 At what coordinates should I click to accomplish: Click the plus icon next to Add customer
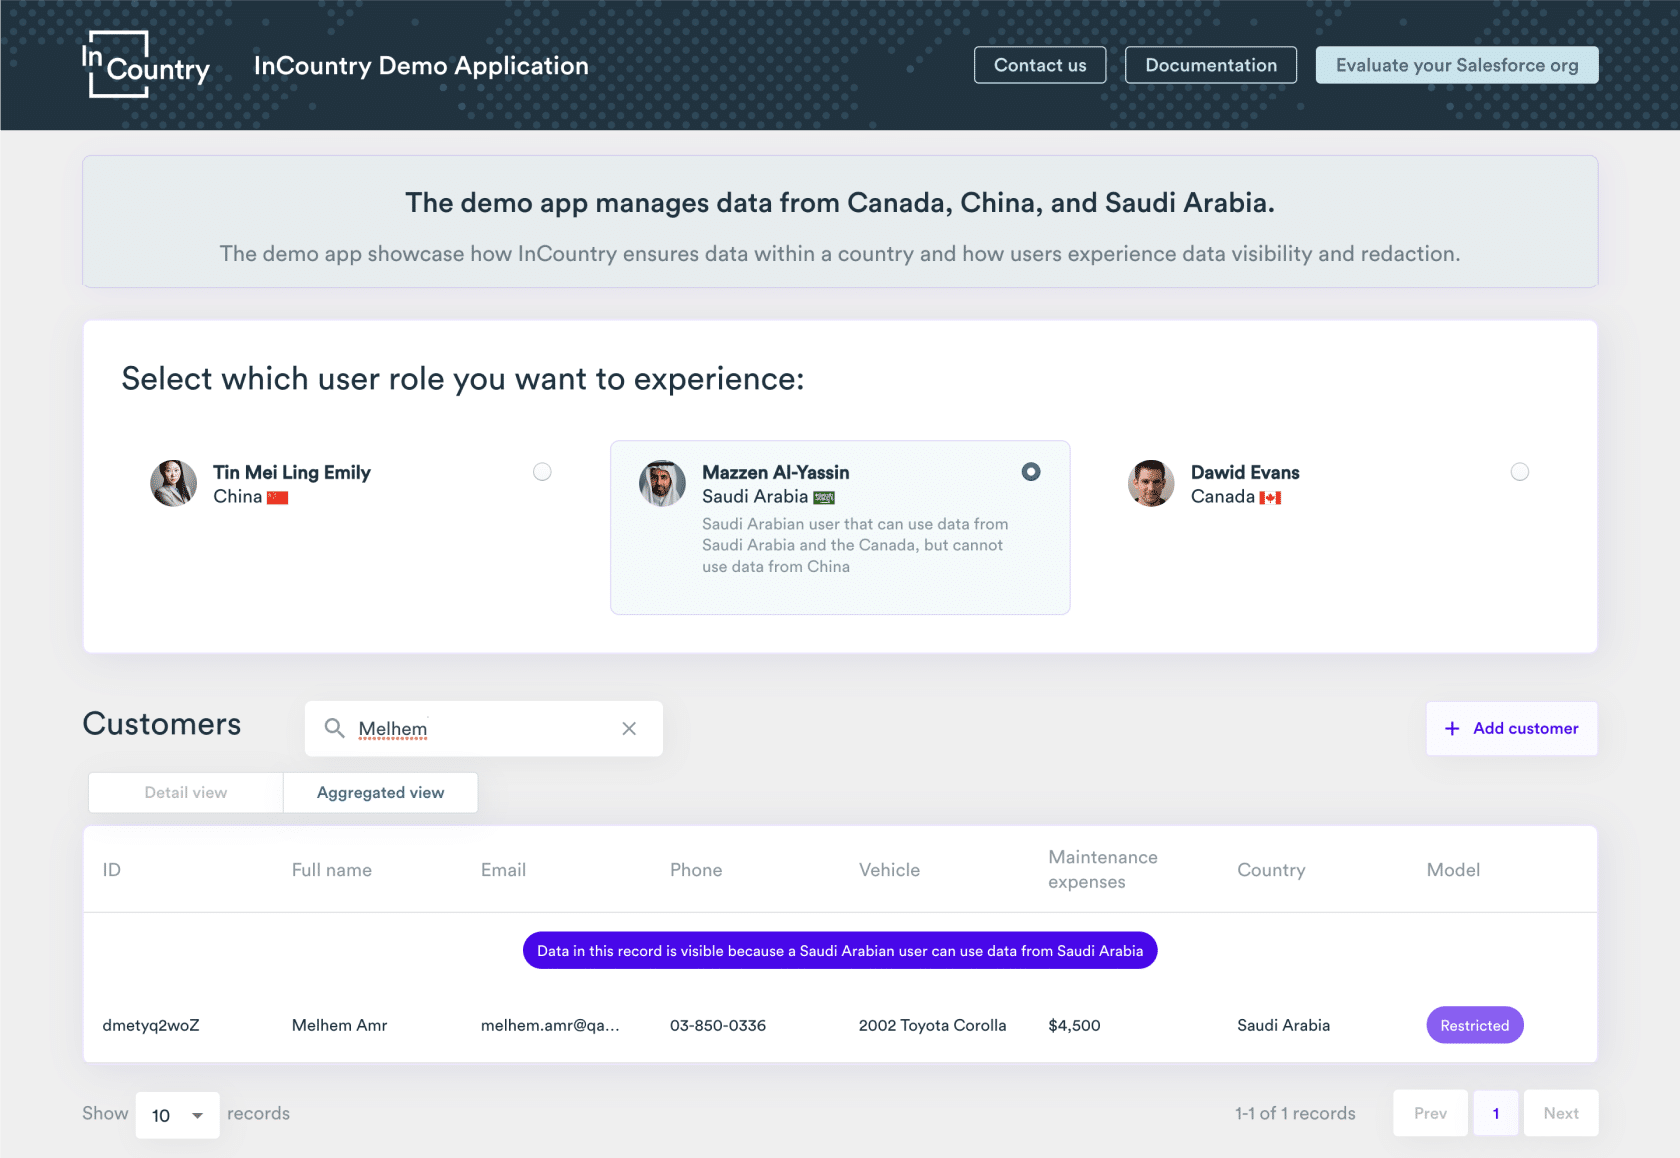[x=1452, y=729]
